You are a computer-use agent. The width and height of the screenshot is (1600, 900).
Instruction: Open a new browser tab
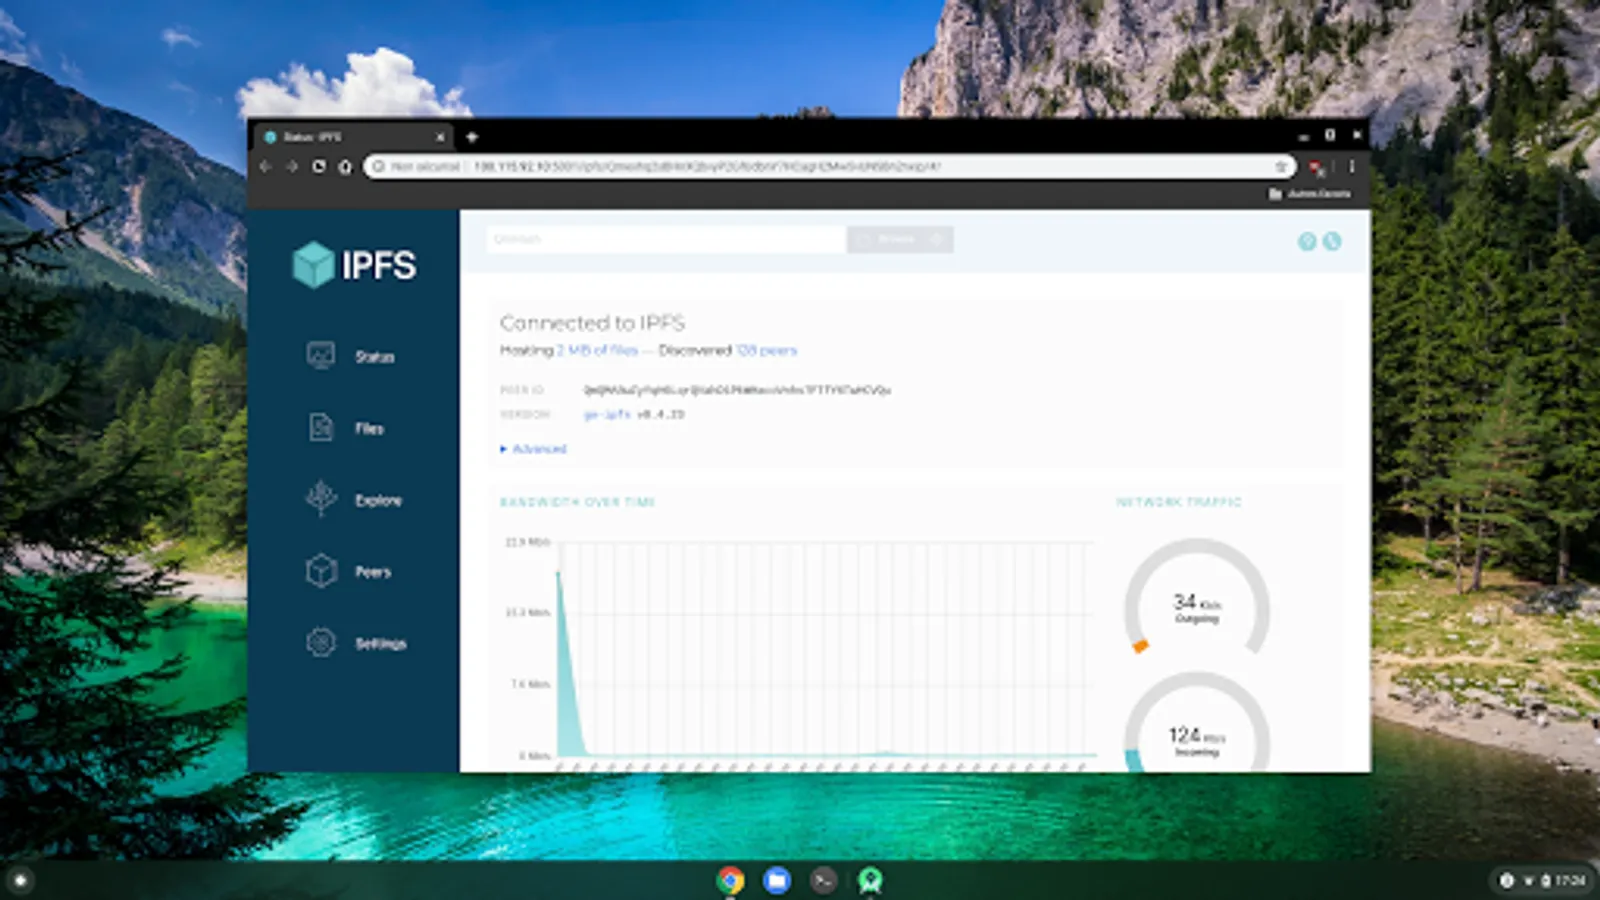[x=472, y=137]
